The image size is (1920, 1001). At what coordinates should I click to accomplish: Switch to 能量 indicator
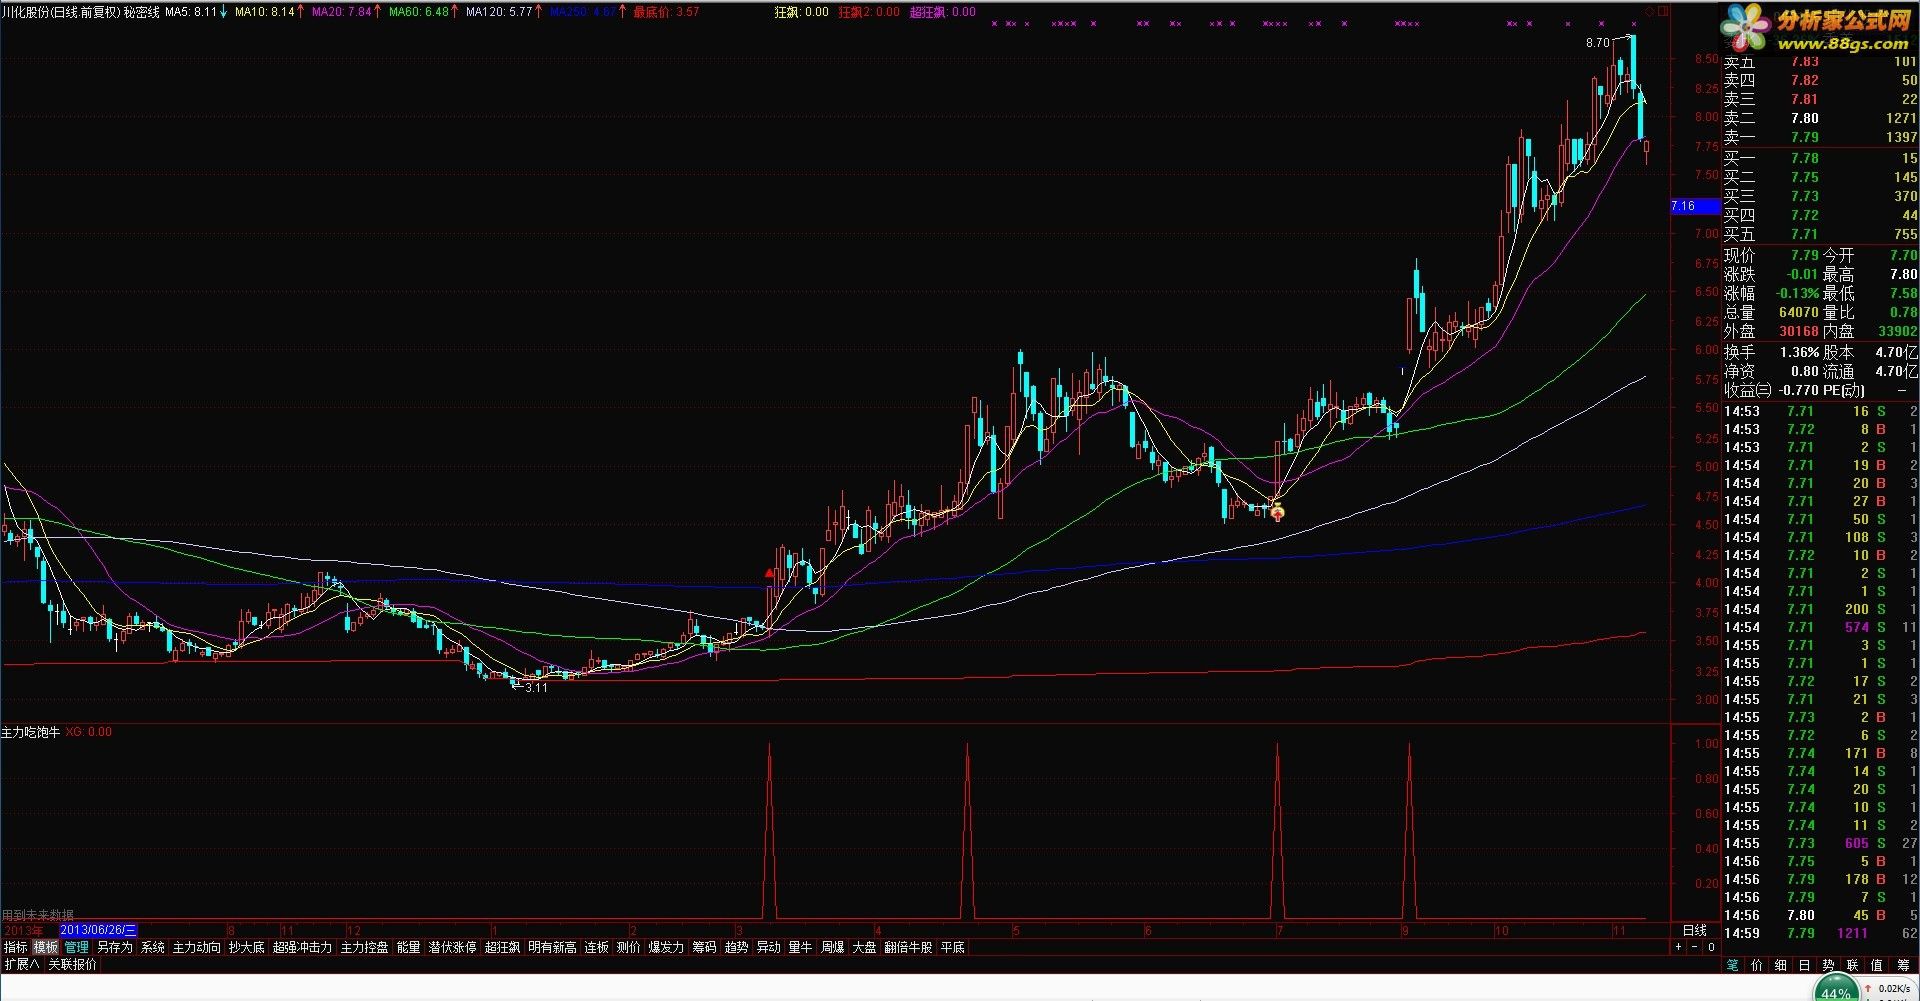tap(408, 947)
